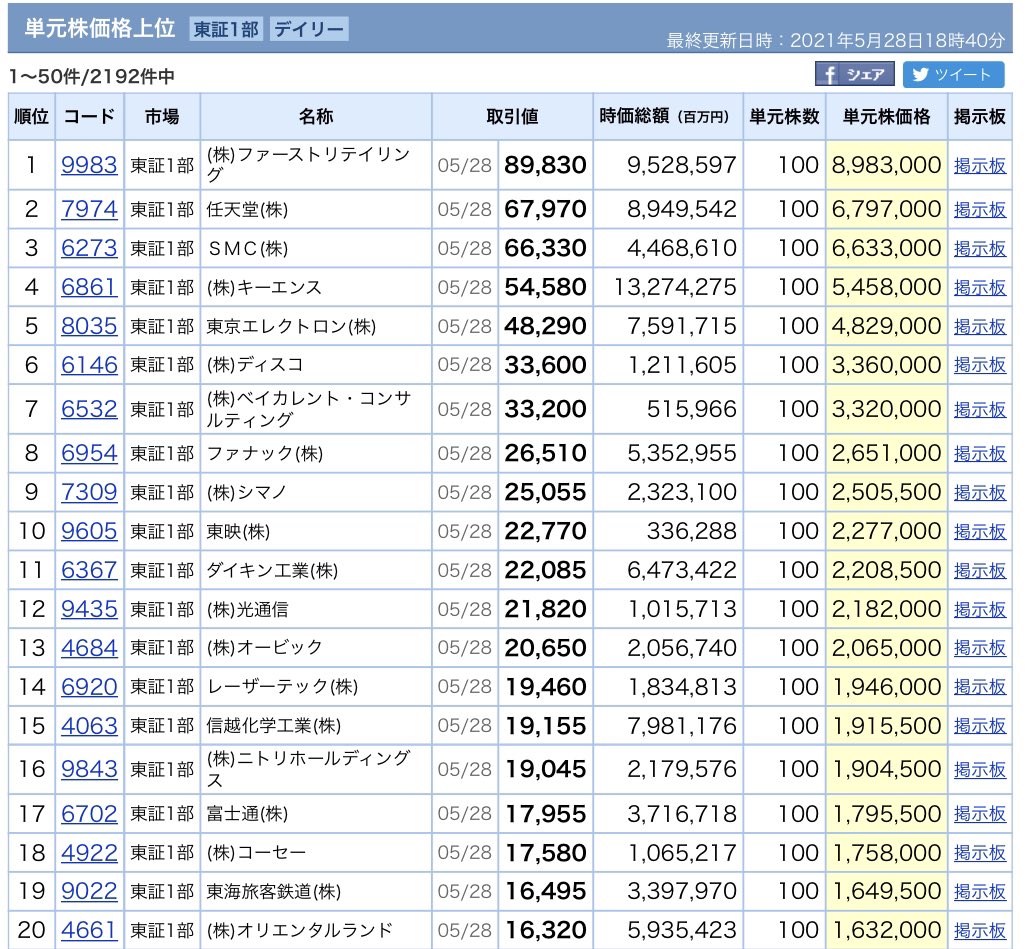The width and height of the screenshot is (1032, 949).
Task: Click the 時価総額 column header
Action: tap(667, 116)
